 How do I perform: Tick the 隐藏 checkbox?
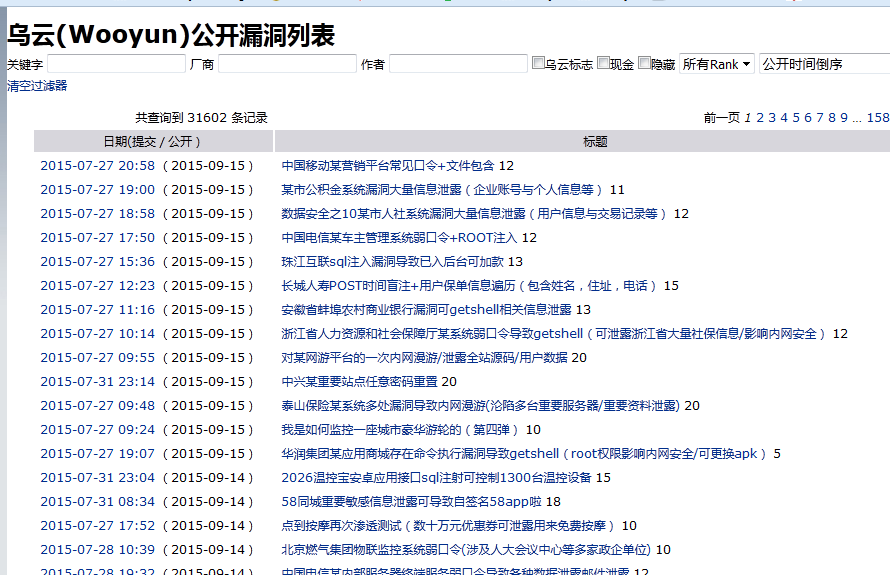coord(644,63)
